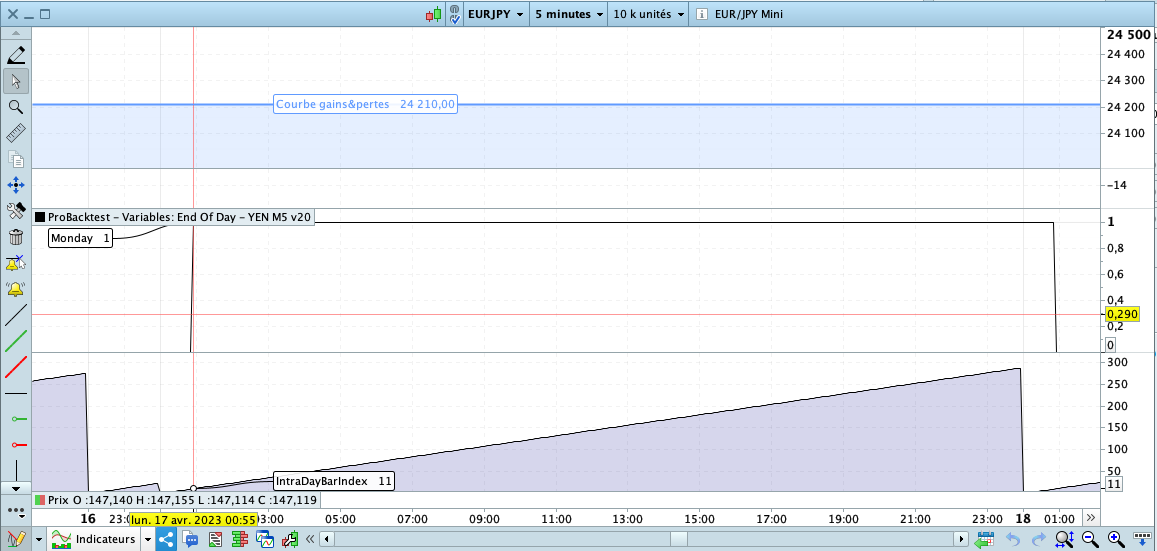1157x551 pixels.
Task: Click the red-green square beside Prix
Action: click(39, 500)
